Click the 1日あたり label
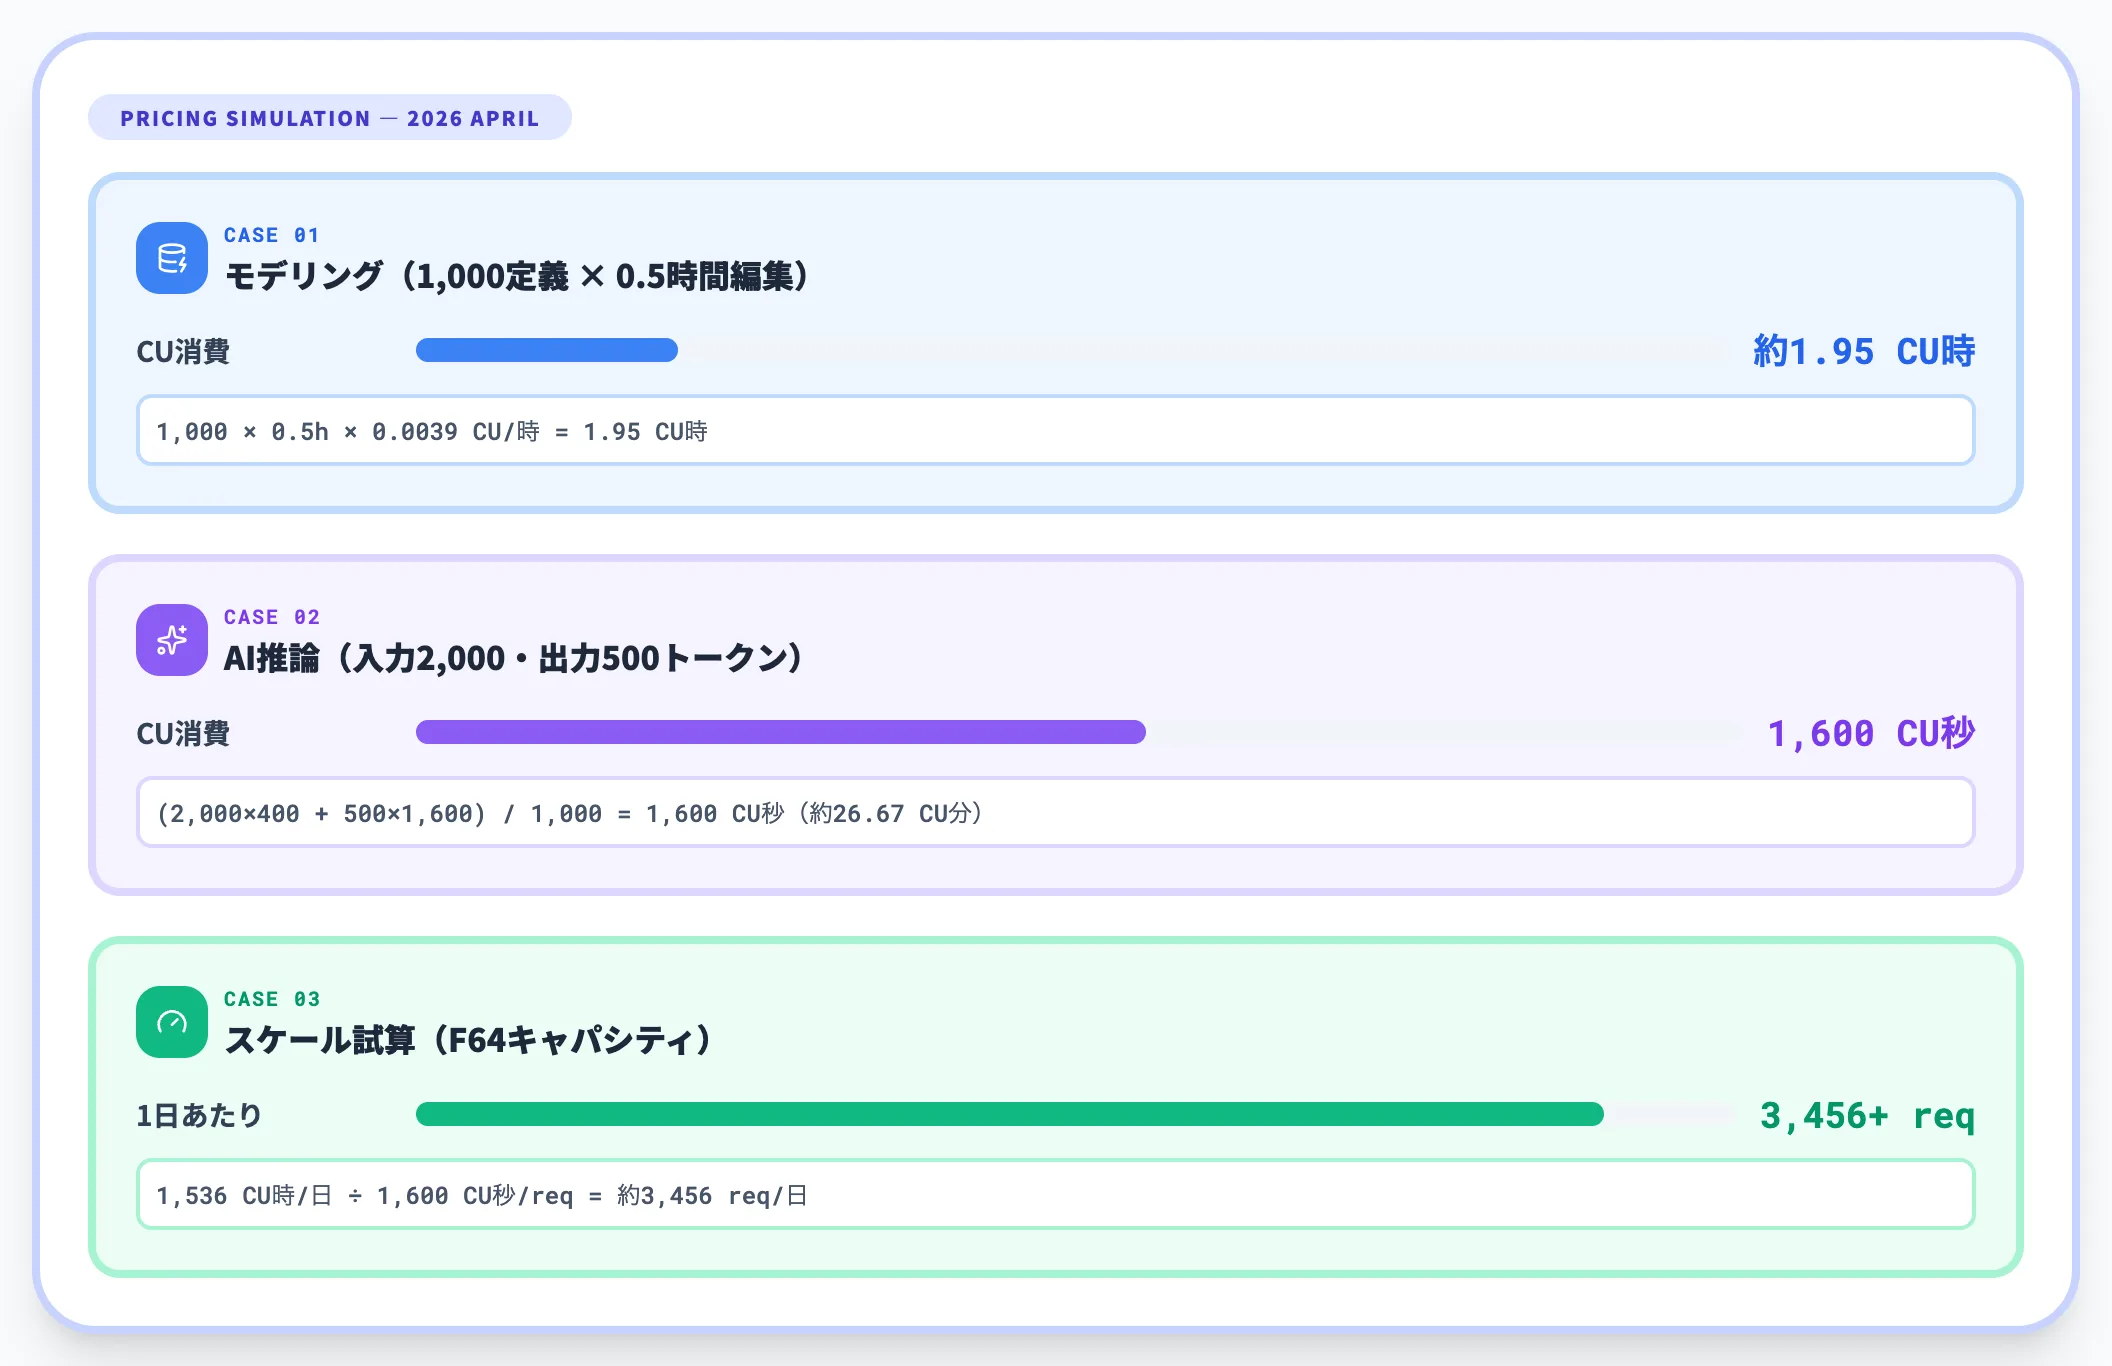Screen dimensions: 2112x1366 point(199,1115)
